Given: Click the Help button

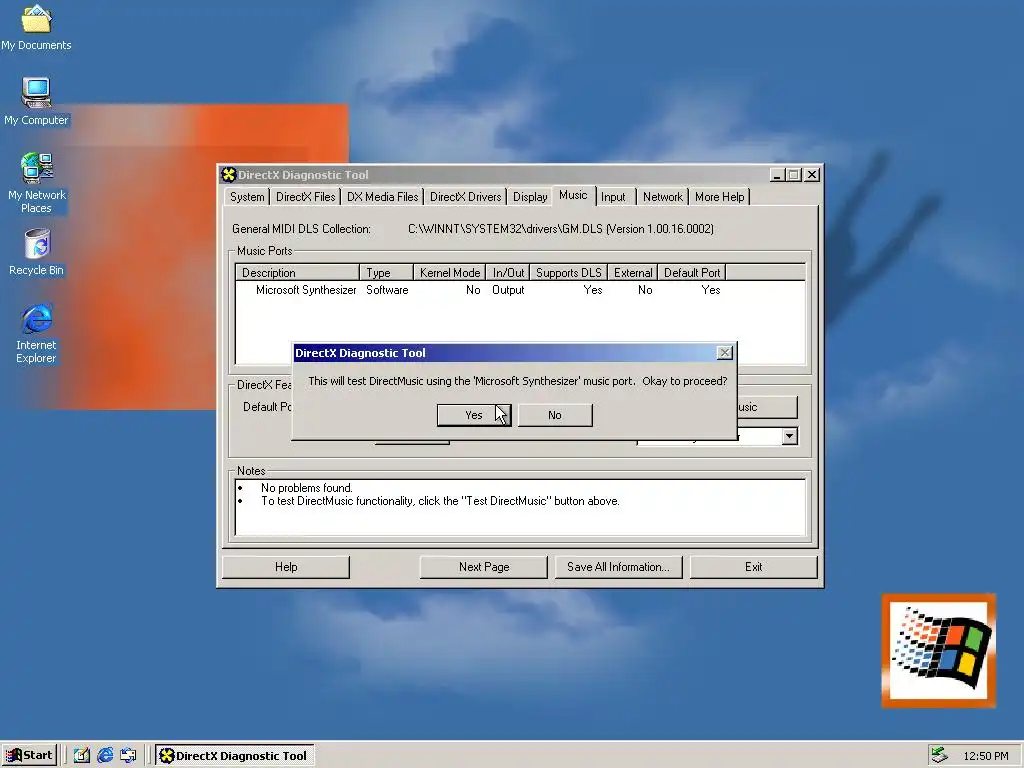Looking at the screenshot, I should click(x=286, y=567).
